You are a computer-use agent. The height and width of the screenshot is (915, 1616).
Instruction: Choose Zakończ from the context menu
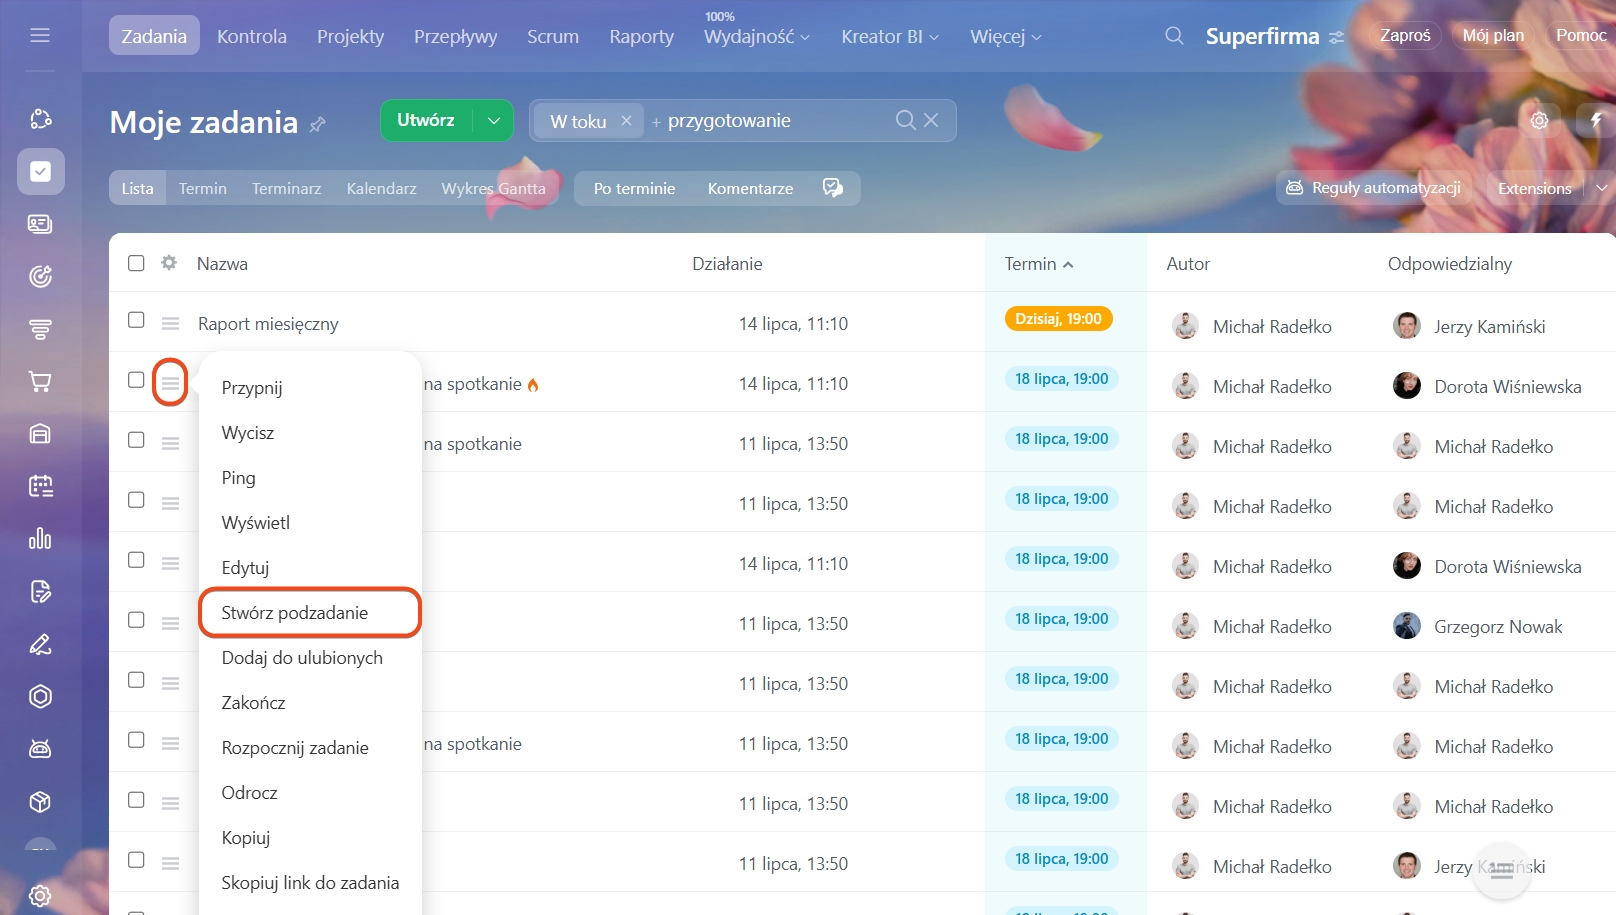click(x=253, y=702)
